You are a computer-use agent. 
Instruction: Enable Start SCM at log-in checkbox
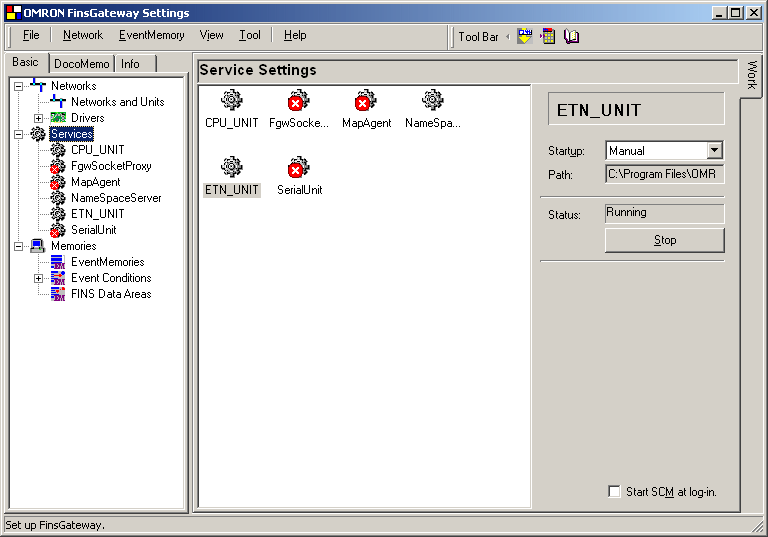click(x=614, y=491)
